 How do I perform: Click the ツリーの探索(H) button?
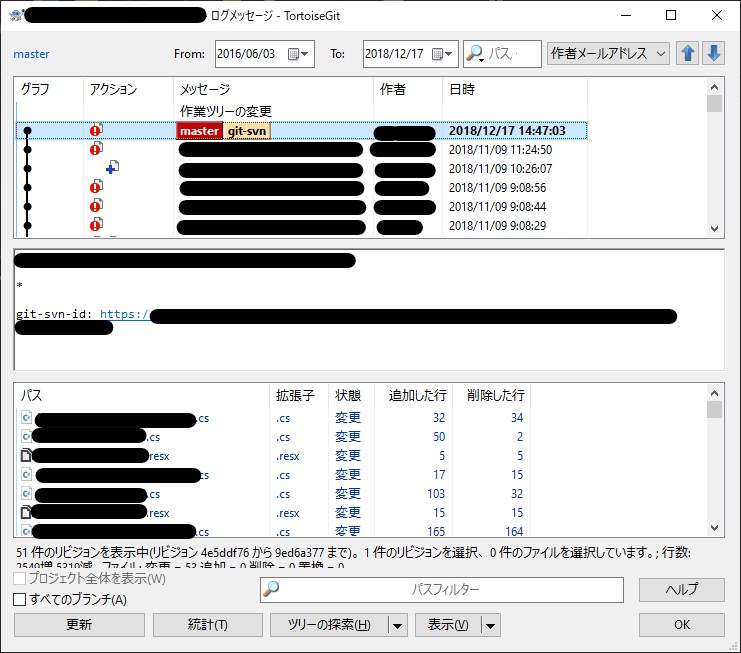(x=329, y=625)
